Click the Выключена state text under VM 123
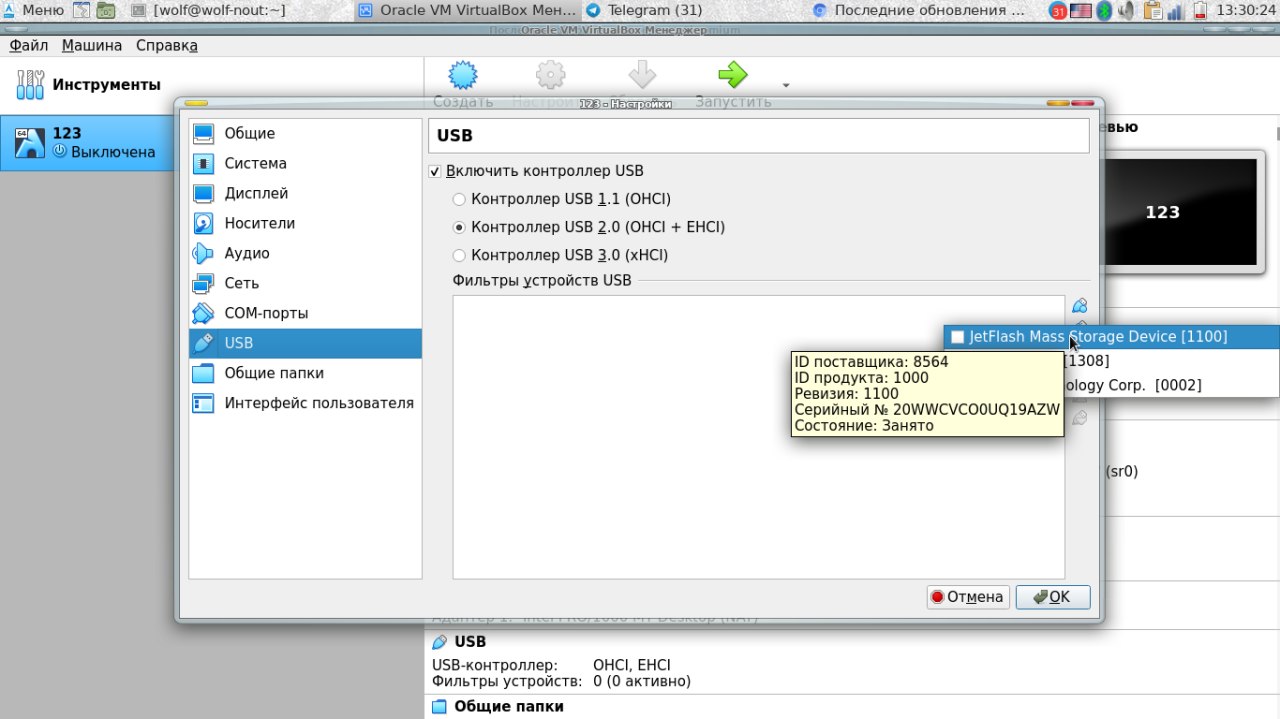This screenshot has width=1280, height=719. (x=113, y=152)
